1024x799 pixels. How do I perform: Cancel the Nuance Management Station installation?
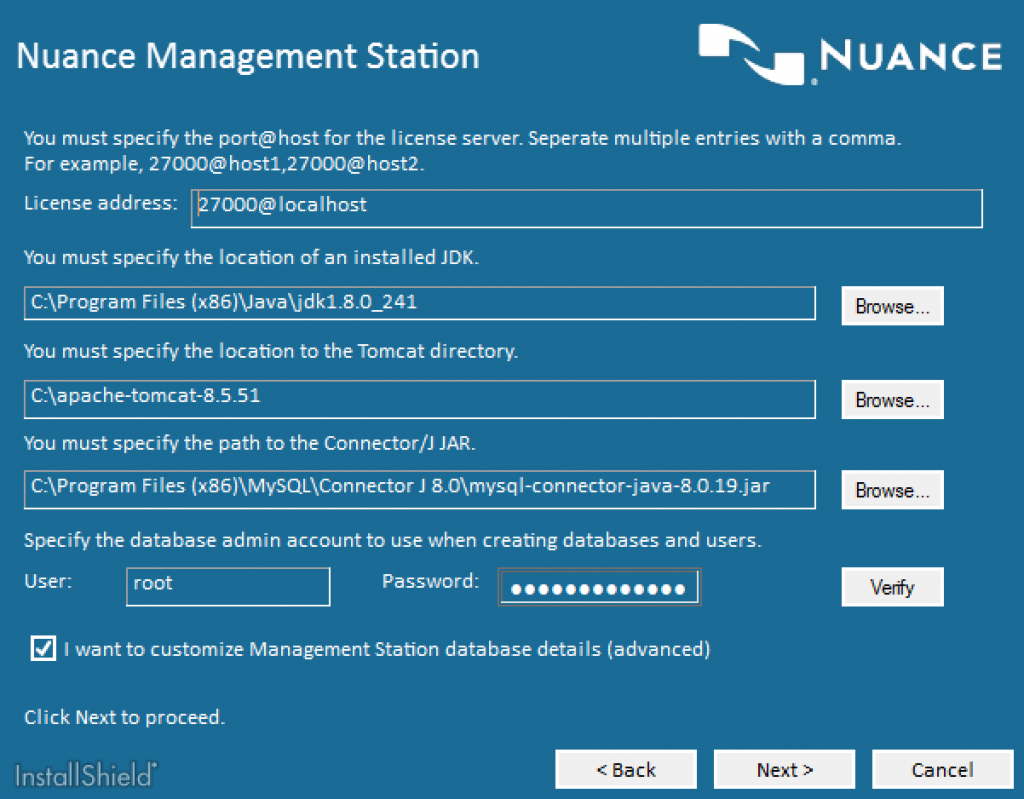click(941, 769)
